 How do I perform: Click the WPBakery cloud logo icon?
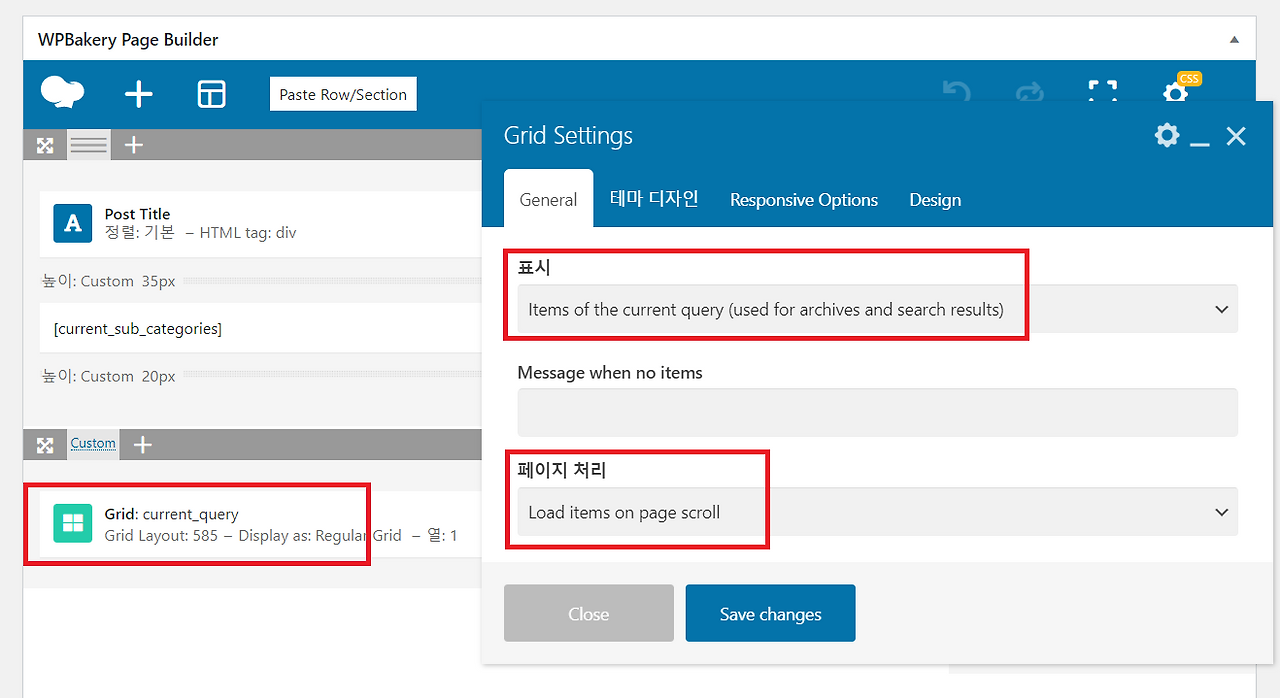tap(62, 94)
